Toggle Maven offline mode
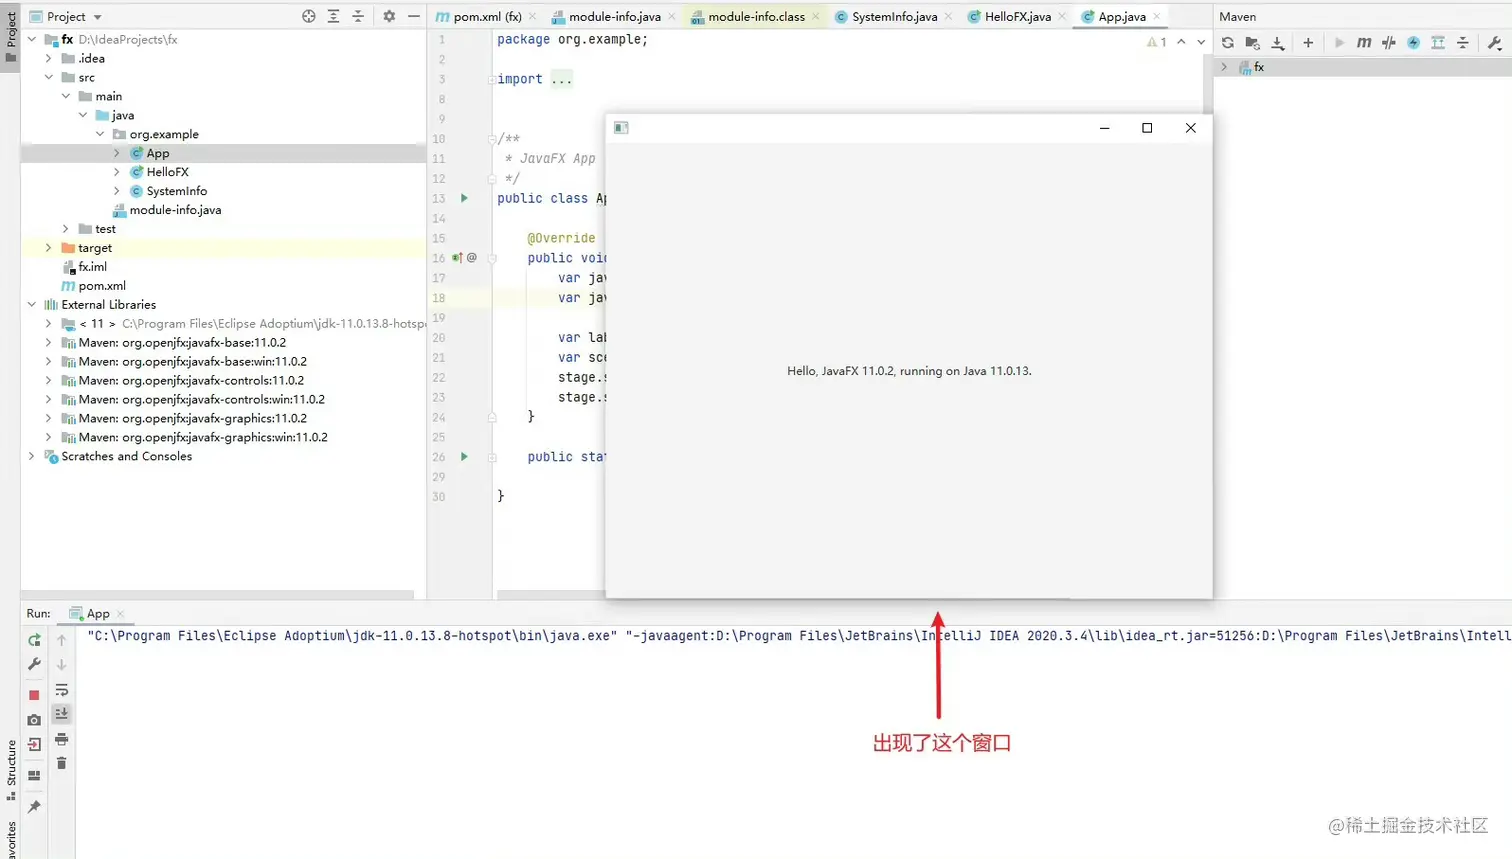The height and width of the screenshot is (859, 1512). click(1389, 43)
